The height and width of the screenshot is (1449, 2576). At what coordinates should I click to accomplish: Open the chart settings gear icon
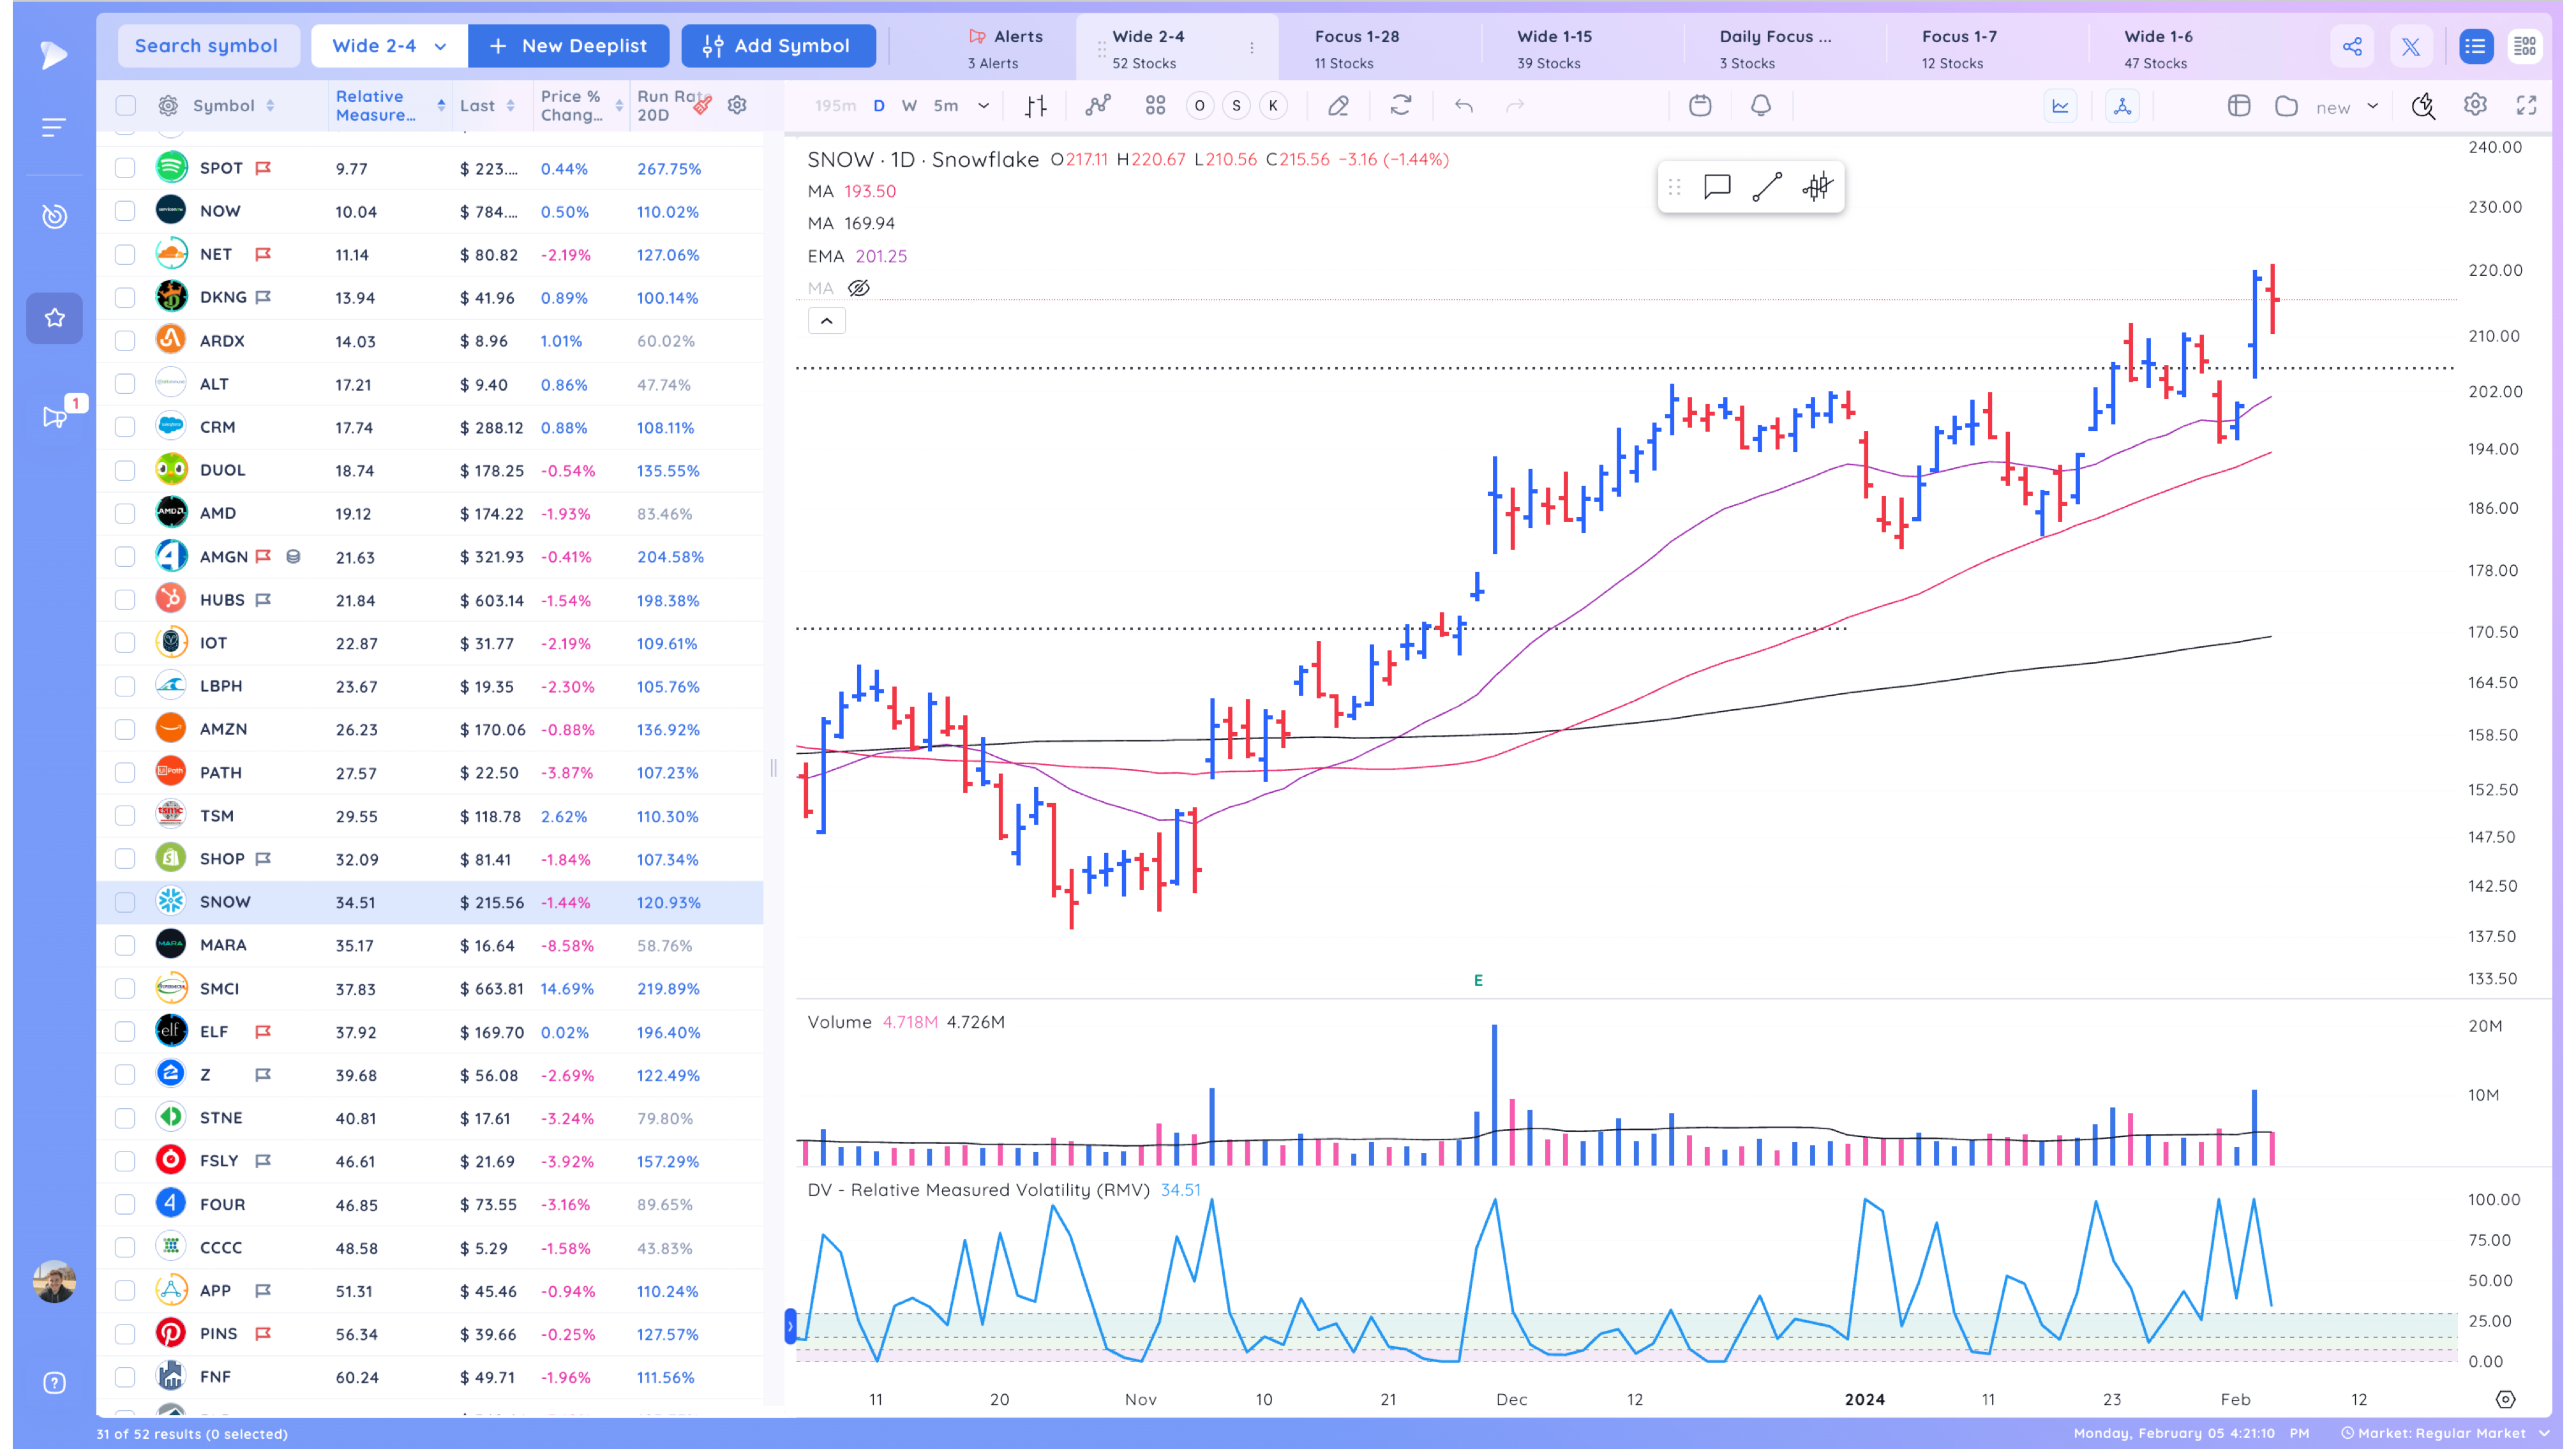pos(2475,105)
